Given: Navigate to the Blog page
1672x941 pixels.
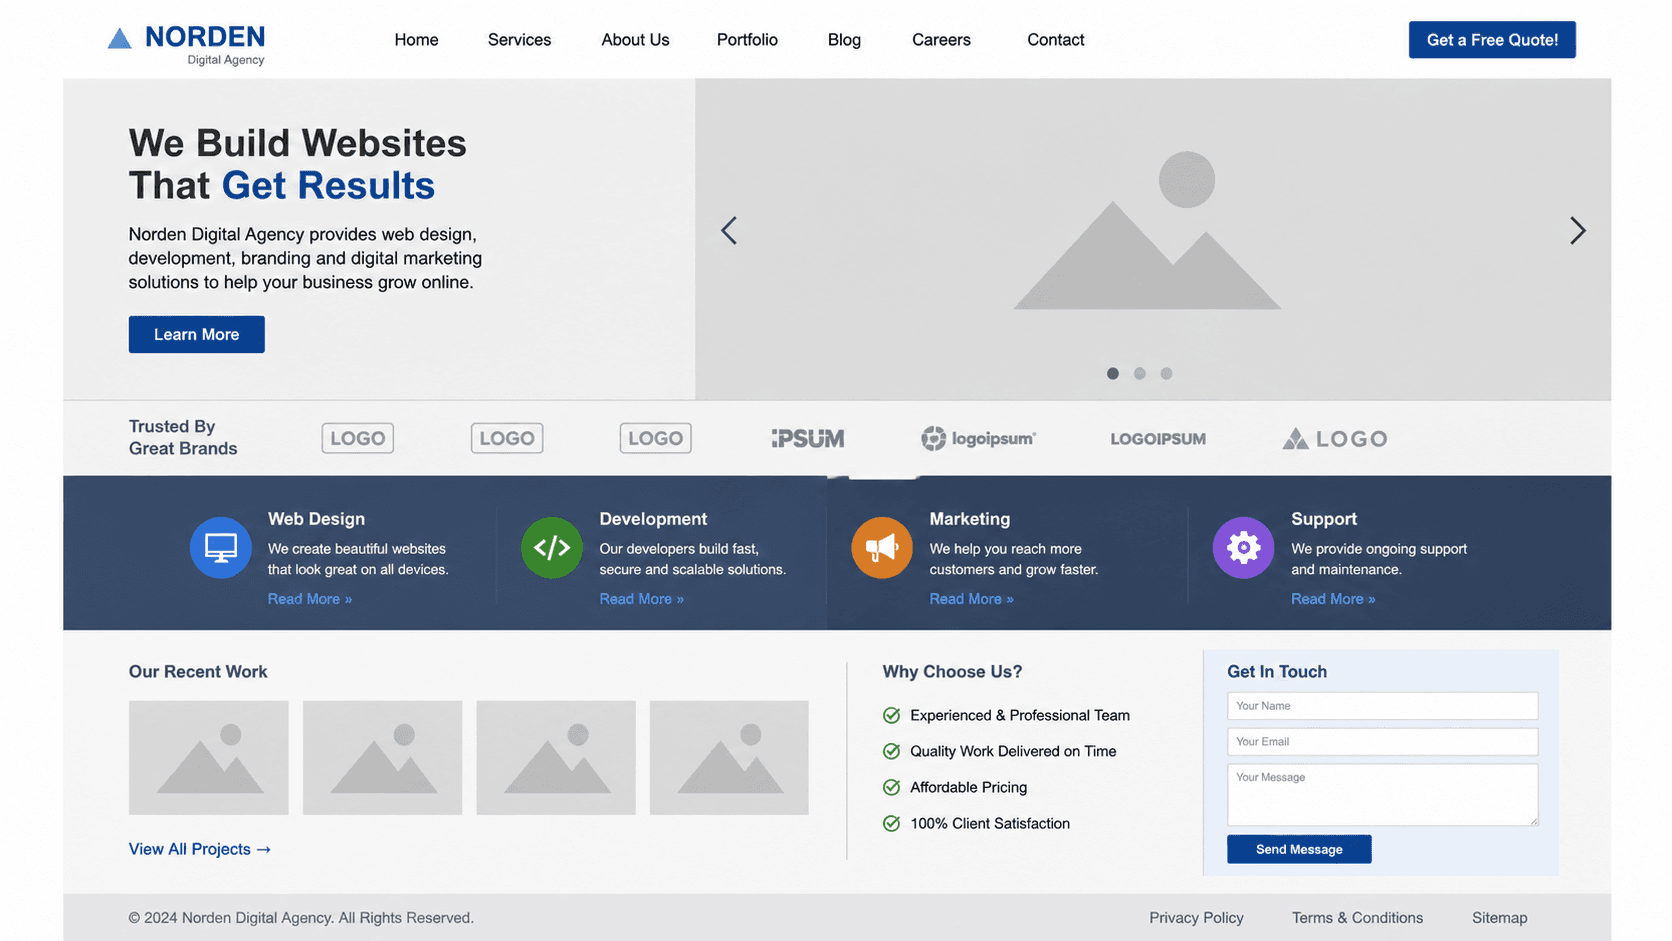Looking at the screenshot, I should tap(844, 40).
